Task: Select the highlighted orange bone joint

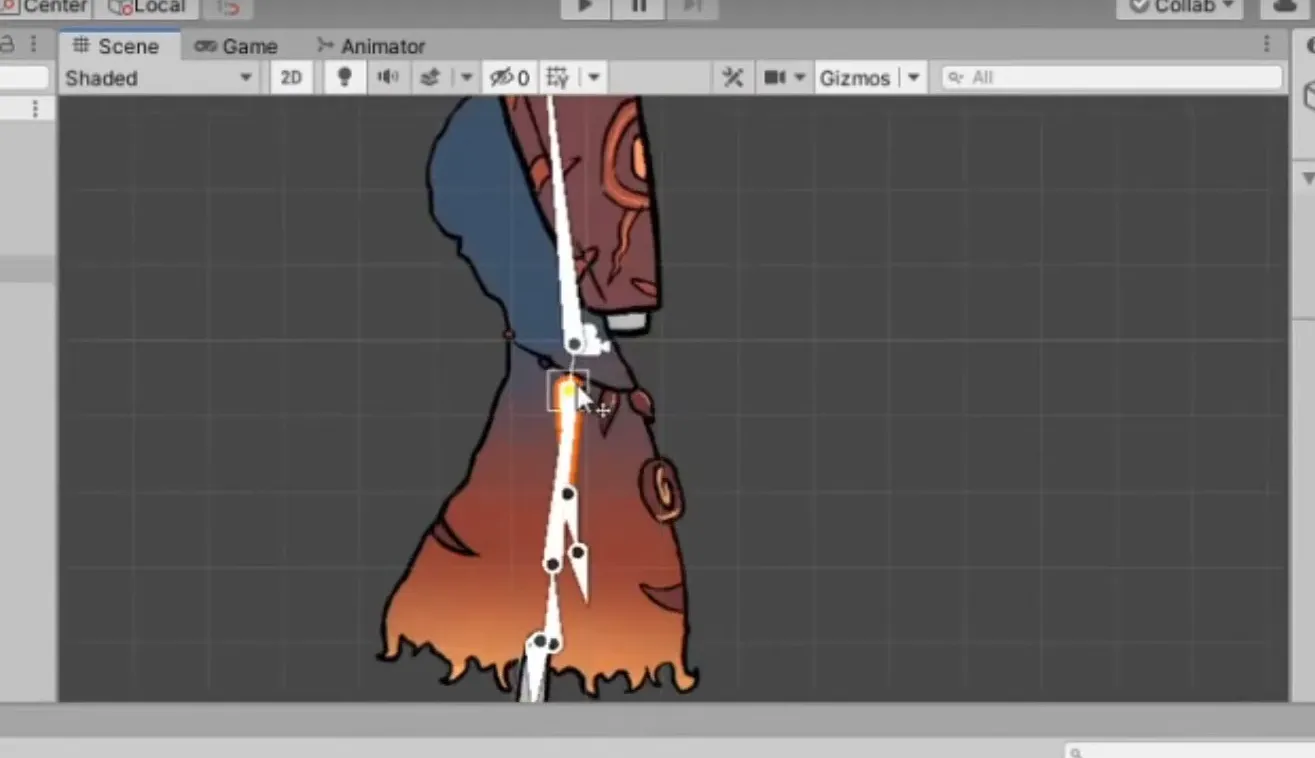Action: coord(568,390)
